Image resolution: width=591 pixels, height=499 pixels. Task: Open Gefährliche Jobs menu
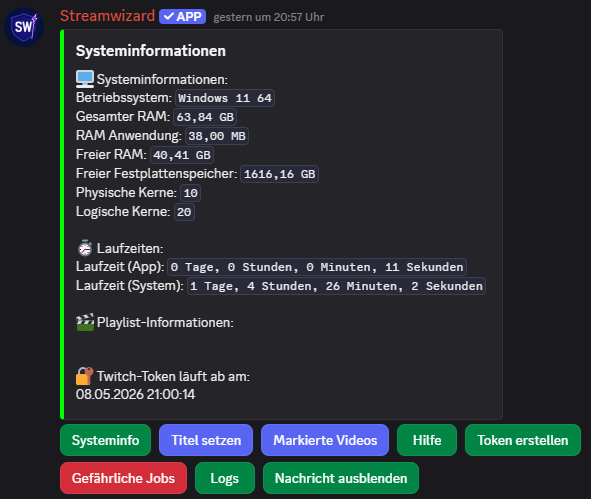coord(123,478)
